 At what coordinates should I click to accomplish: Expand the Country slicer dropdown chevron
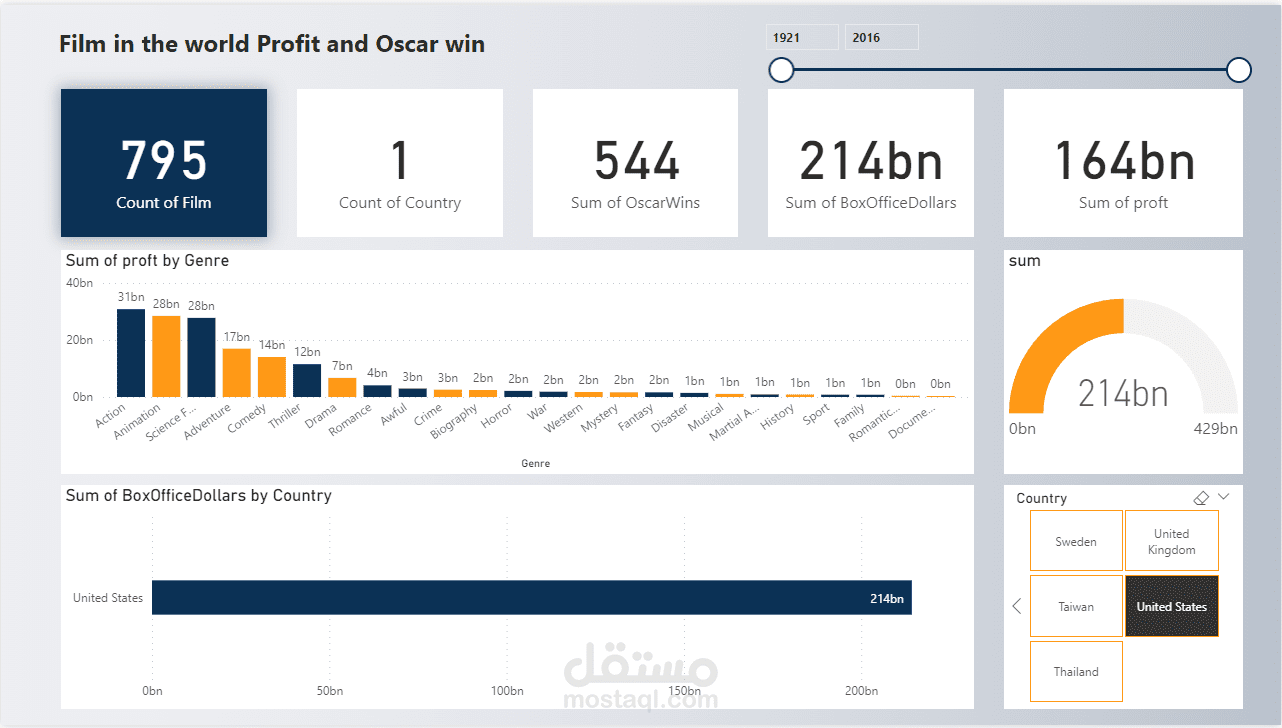(x=1224, y=497)
